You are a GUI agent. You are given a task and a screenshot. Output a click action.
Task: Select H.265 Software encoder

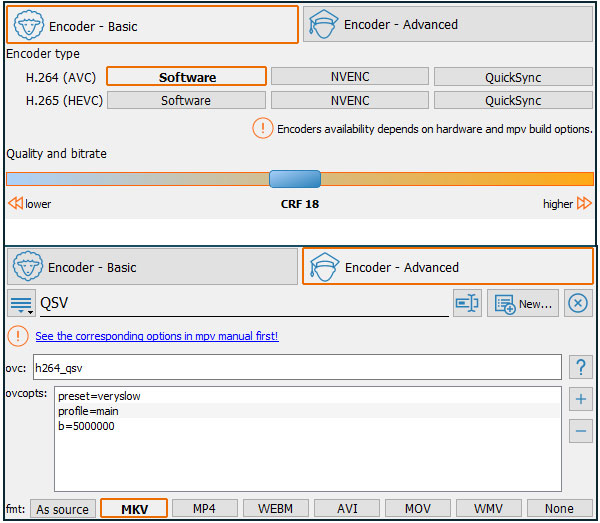(186, 101)
